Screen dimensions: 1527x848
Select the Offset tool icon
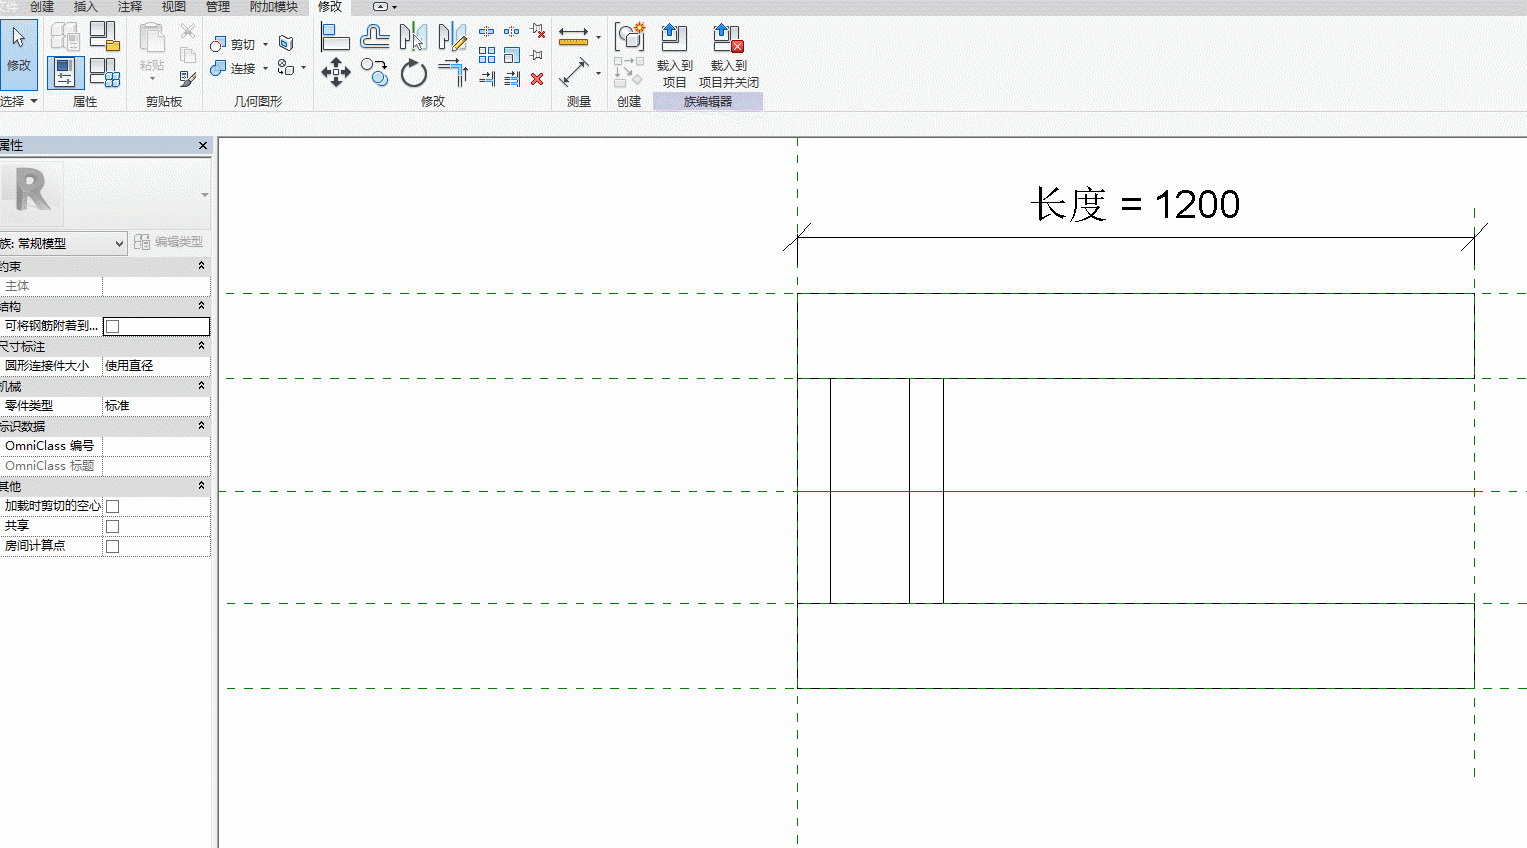[x=375, y=37]
